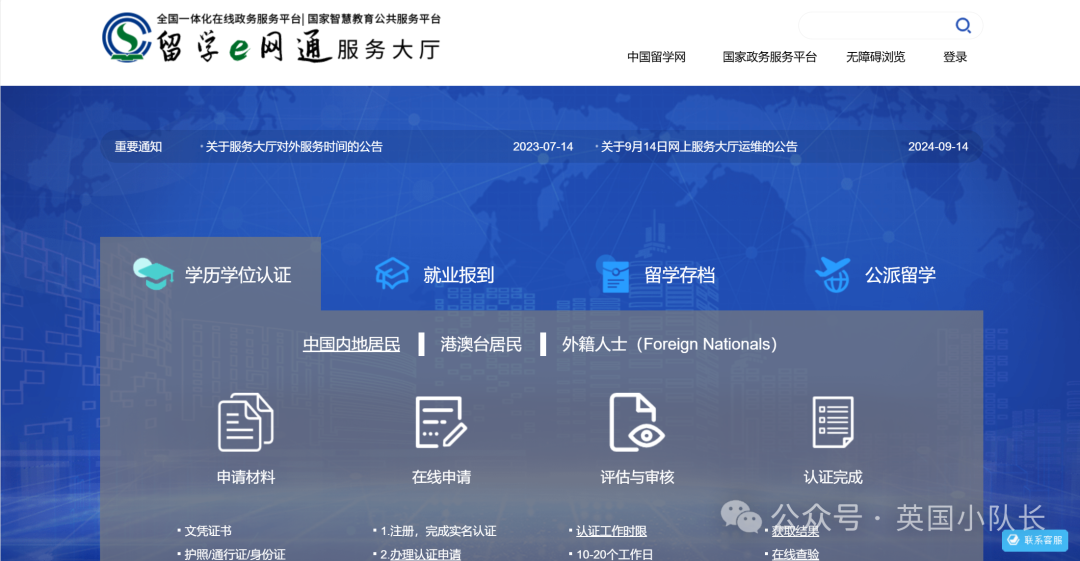Image resolution: width=1080 pixels, height=561 pixels.
Task: Click the 重要通知 label
Action: (138, 147)
